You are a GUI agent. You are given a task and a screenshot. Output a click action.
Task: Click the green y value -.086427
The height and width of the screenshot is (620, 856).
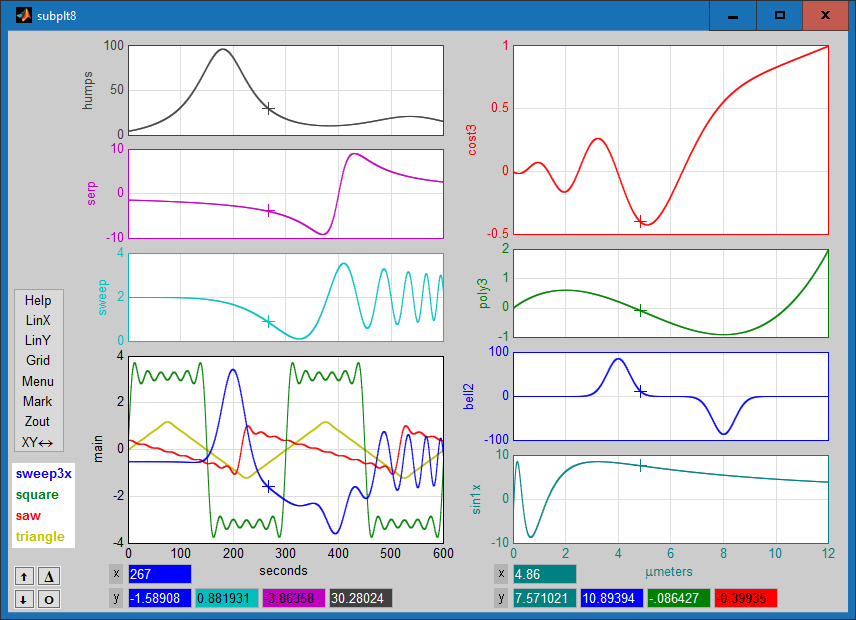(x=679, y=598)
